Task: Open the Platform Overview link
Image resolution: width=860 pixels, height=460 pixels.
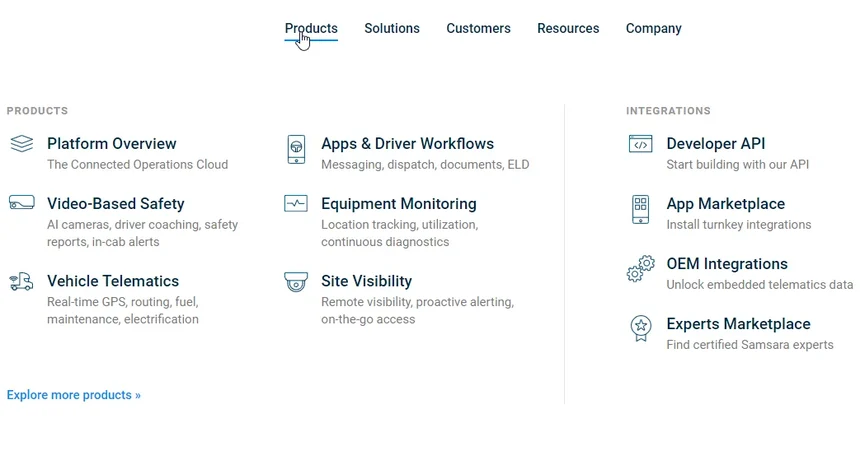Action: pyautogui.click(x=112, y=144)
